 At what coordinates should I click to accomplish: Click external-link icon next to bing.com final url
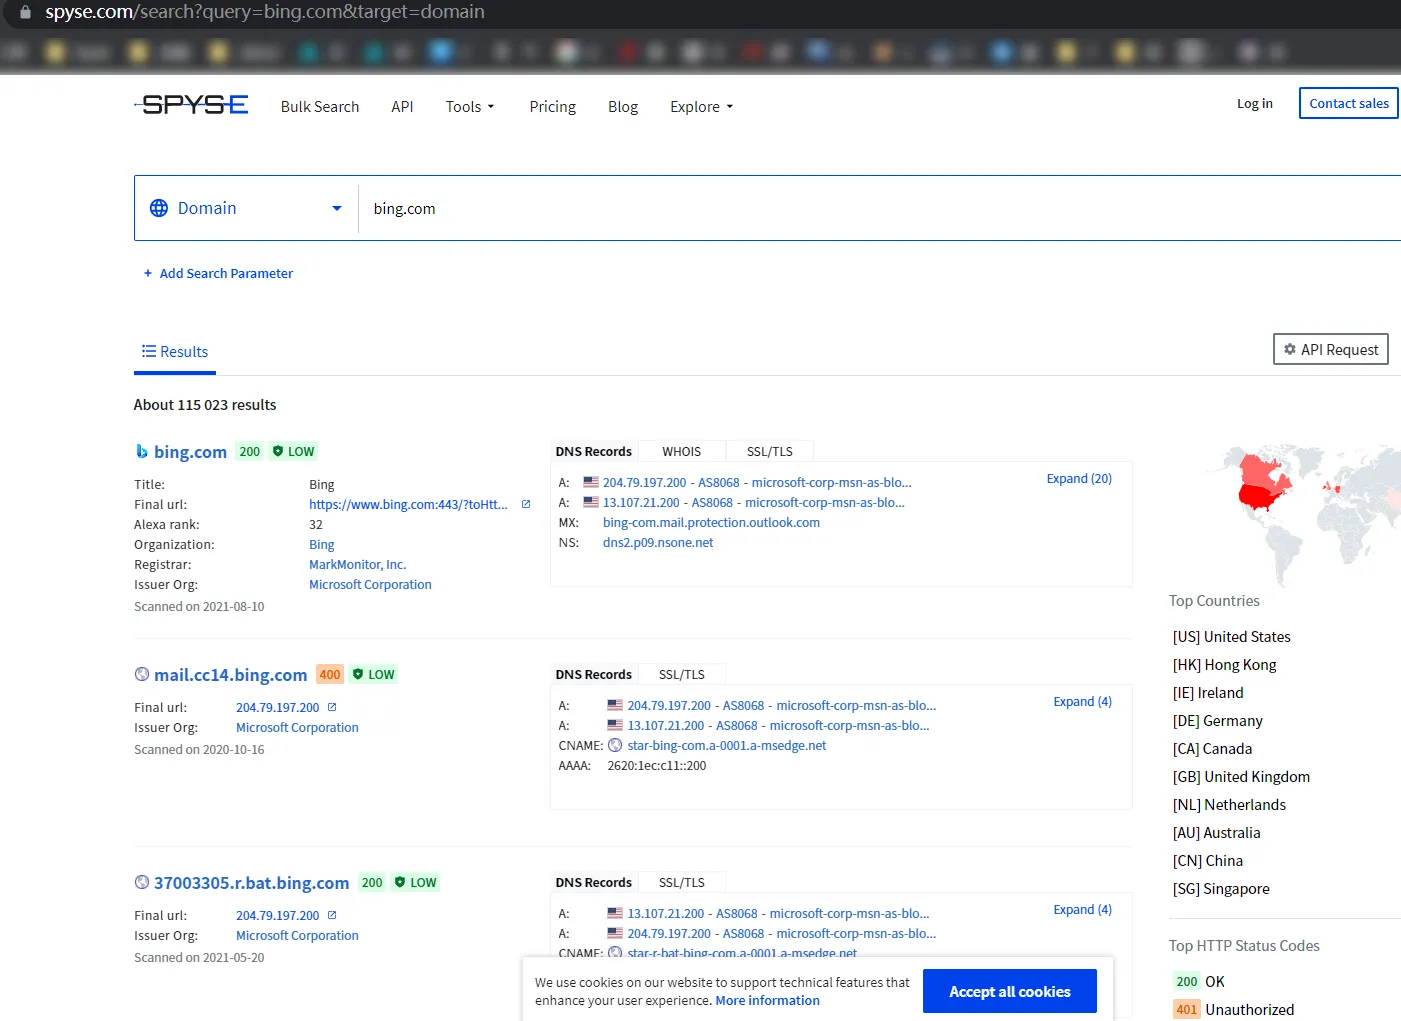(x=526, y=504)
